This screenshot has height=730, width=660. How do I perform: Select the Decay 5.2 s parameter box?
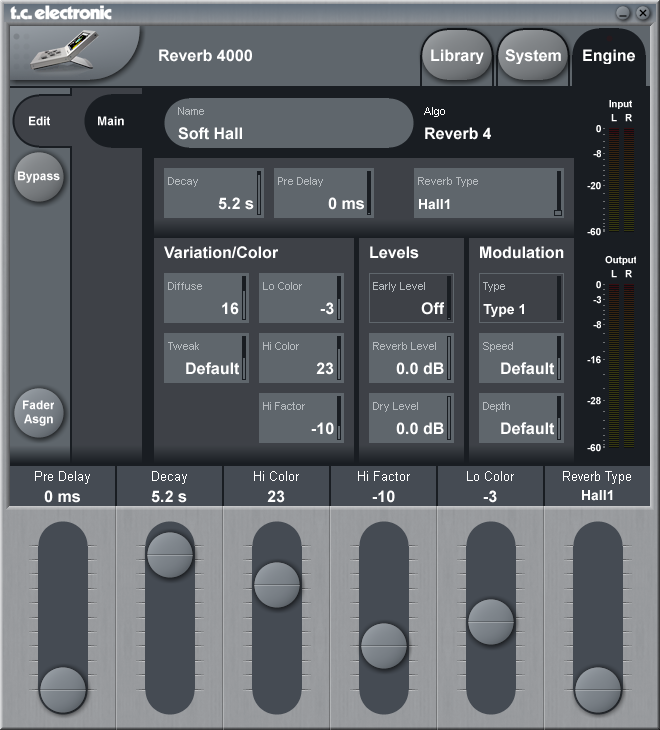214,193
